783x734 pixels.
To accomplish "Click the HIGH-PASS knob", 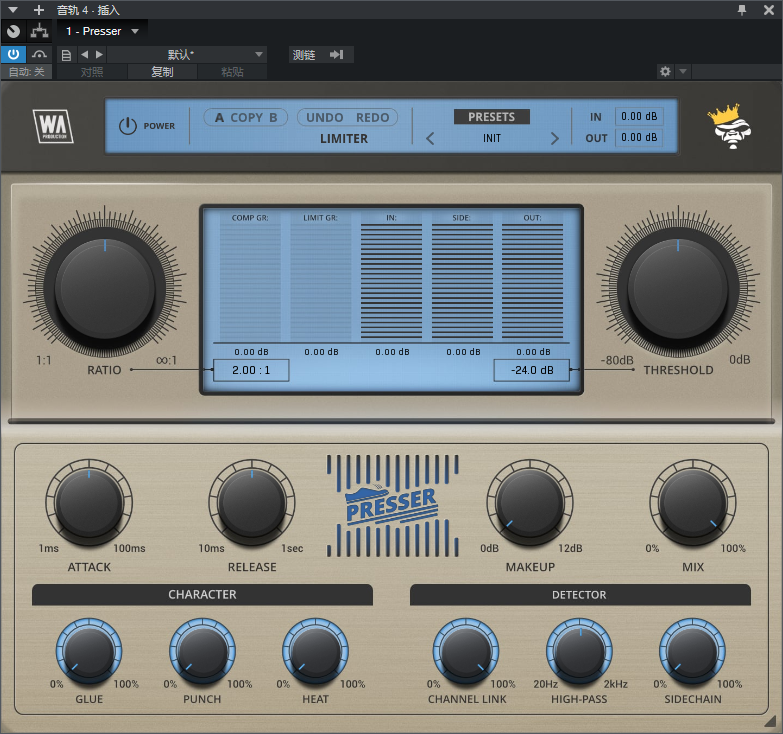I will (x=579, y=652).
